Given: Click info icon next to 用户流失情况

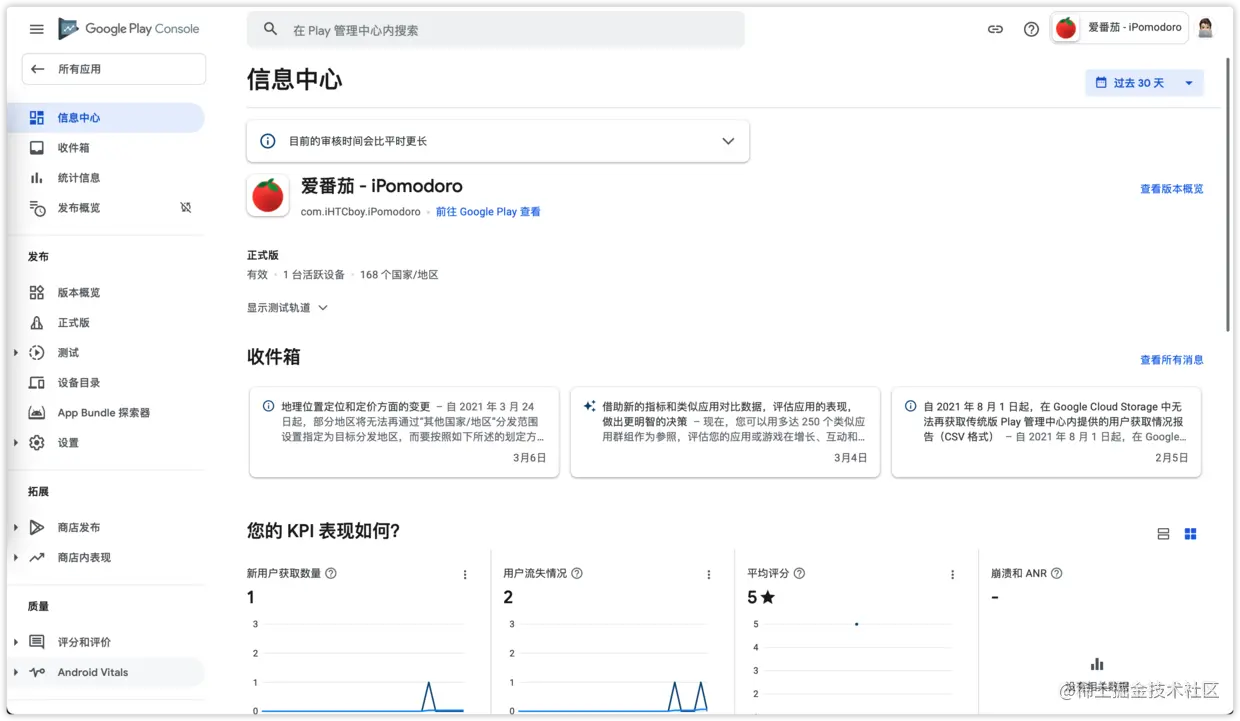Looking at the screenshot, I should (x=577, y=574).
